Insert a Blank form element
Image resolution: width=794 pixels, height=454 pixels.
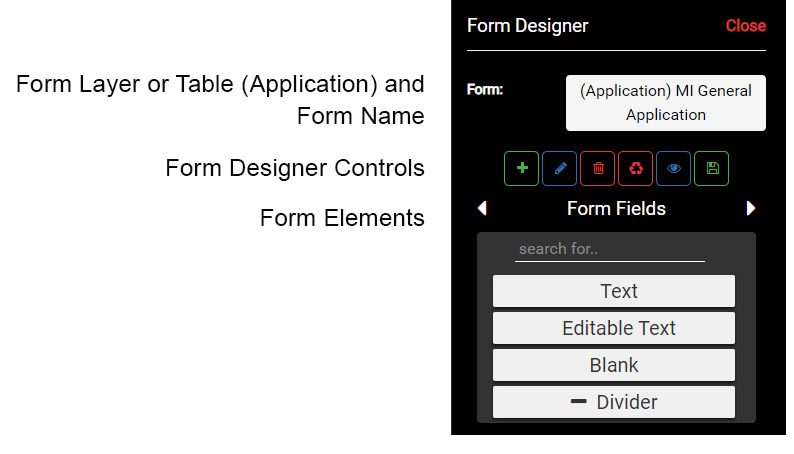pos(613,365)
